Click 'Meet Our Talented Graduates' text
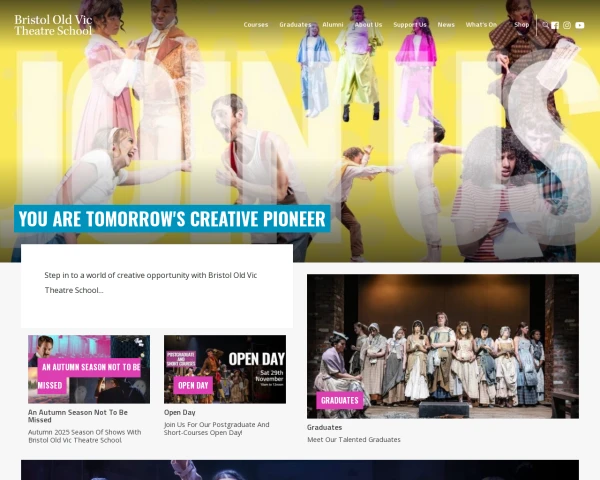600x480 pixels. point(354,439)
